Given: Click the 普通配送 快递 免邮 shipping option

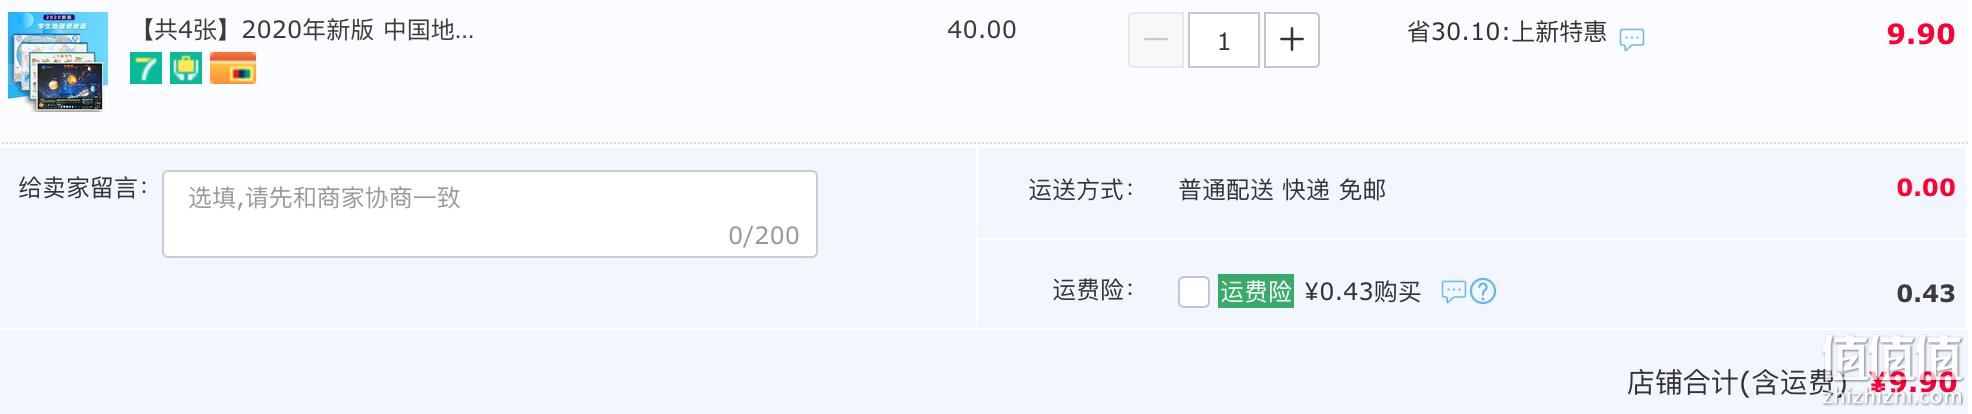Looking at the screenshot, I should coord(1282,190).
